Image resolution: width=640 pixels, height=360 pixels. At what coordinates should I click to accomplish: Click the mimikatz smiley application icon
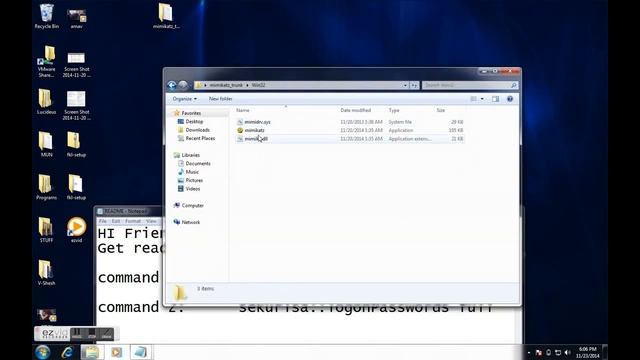tap(240, 130)
